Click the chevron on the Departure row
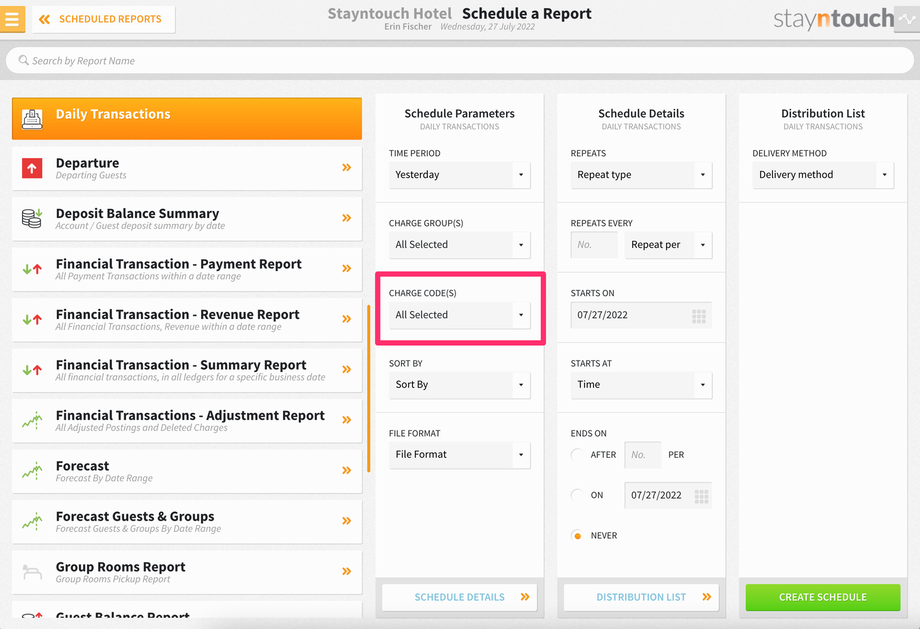Screen dimensions: 920x629 click(x=347, y=167)
